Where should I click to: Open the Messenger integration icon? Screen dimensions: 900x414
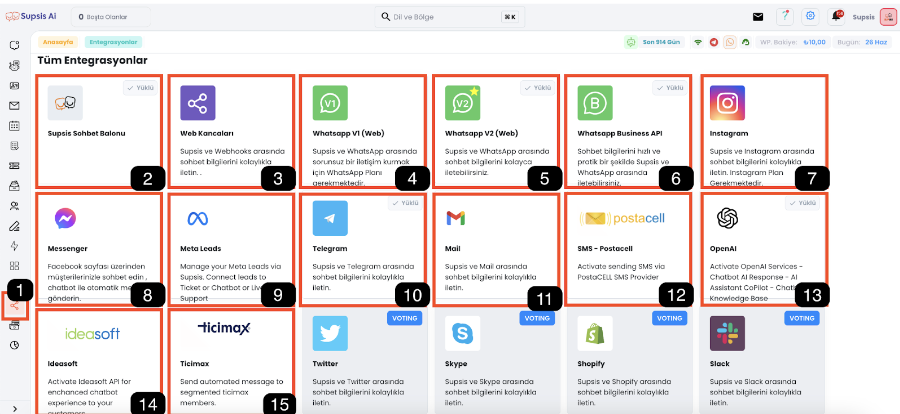coord(65,218)
